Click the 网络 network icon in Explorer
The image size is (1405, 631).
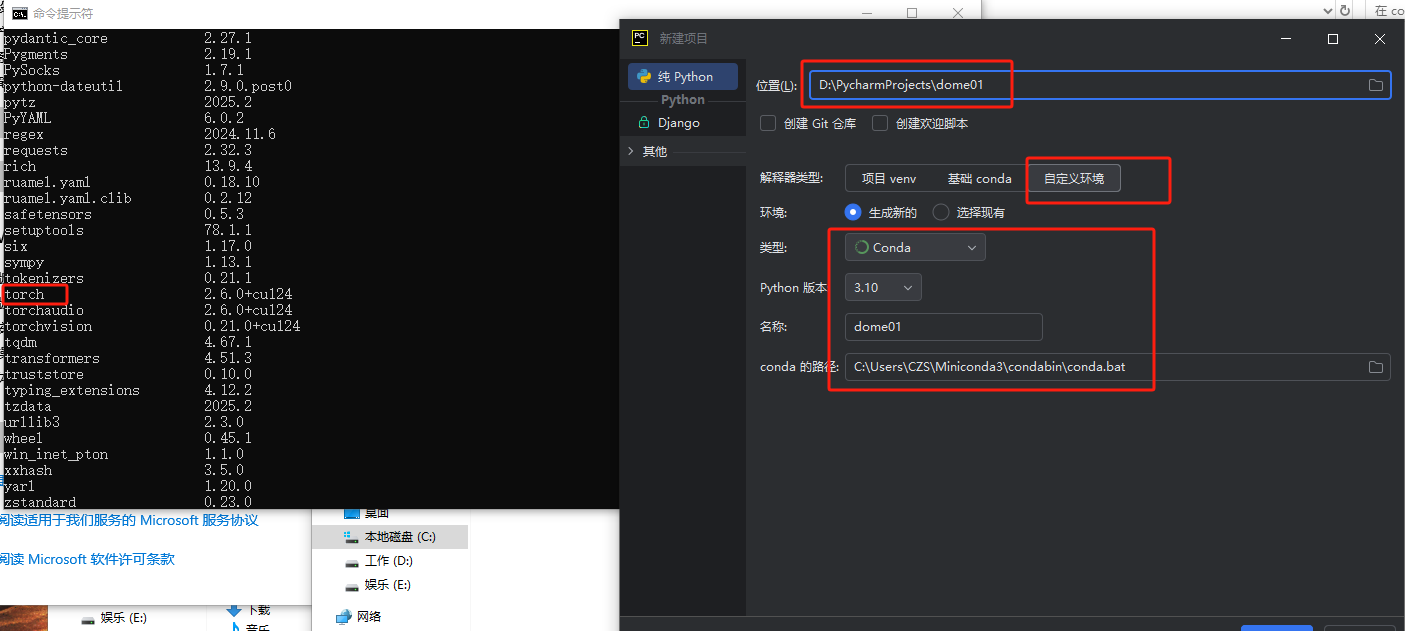[344, 616]
